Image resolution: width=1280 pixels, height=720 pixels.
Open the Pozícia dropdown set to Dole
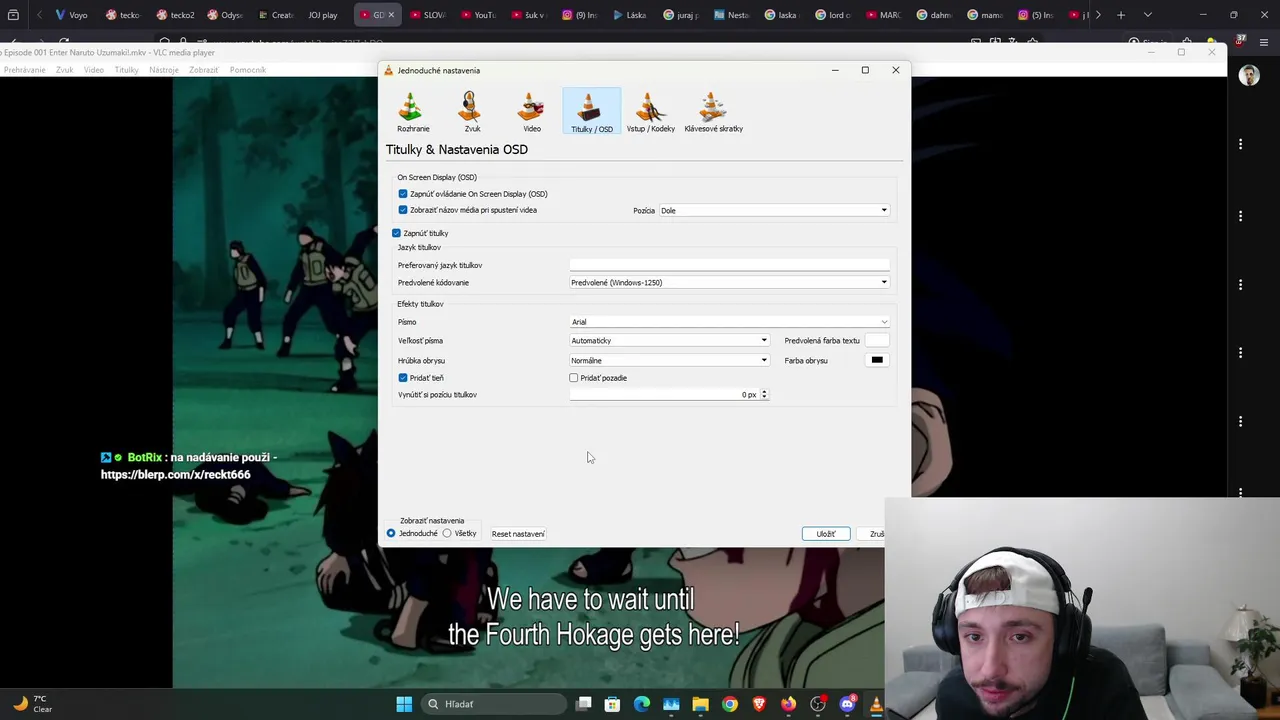pyautogui.click(x=774, y=210)
